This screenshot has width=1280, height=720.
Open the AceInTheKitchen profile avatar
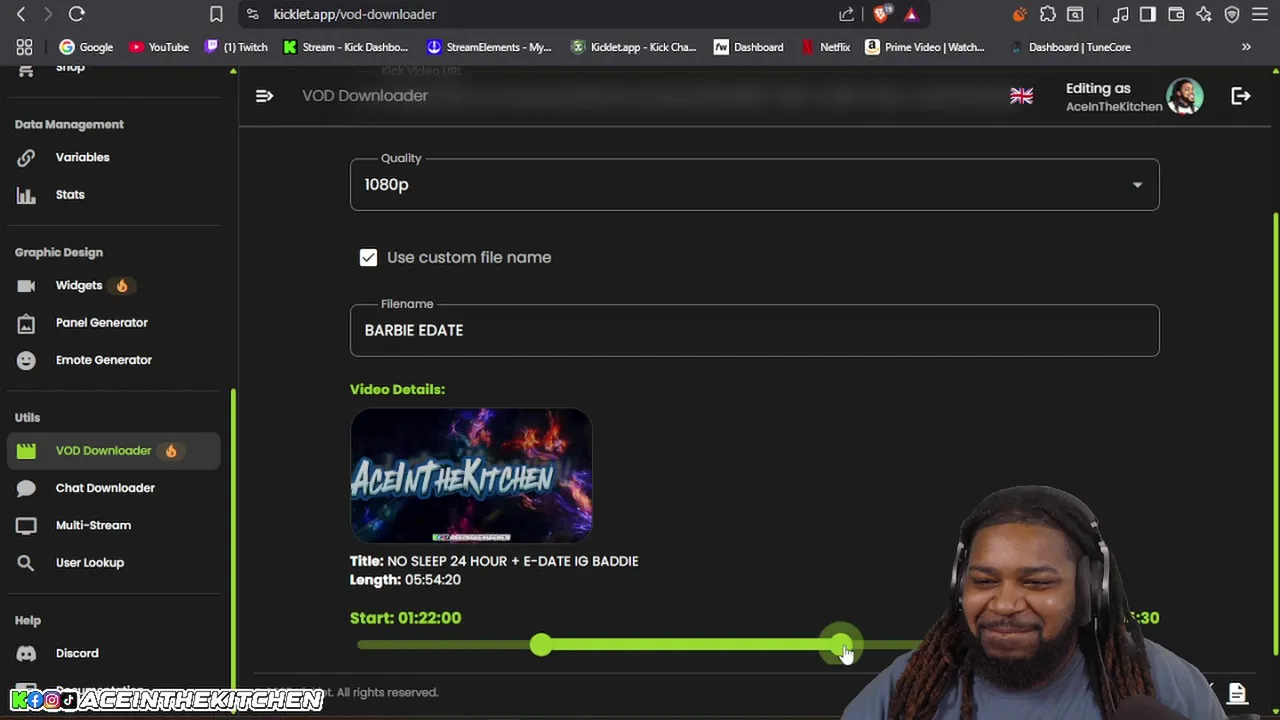click(1185, 96)
